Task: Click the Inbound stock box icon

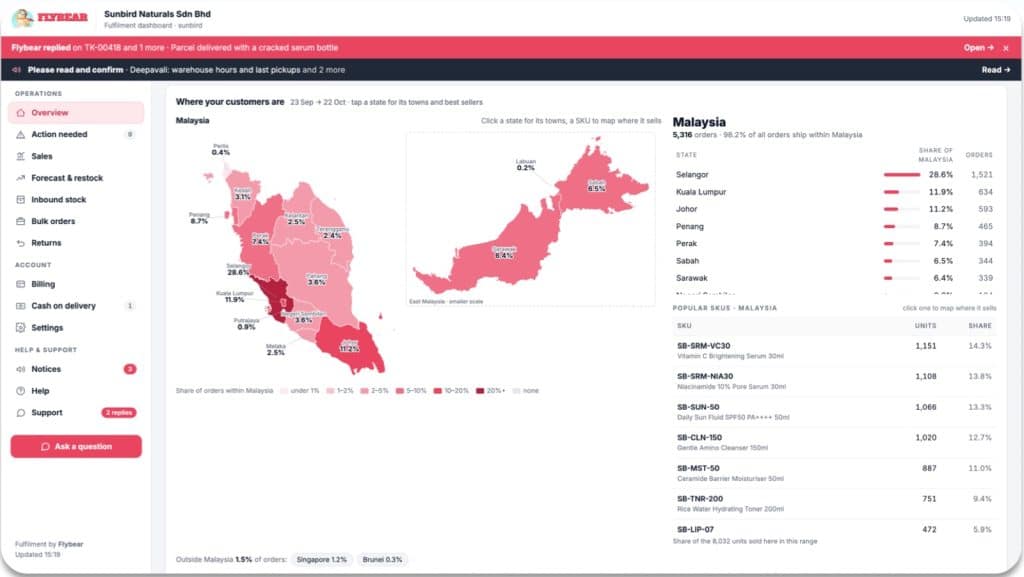Action: 20,200
